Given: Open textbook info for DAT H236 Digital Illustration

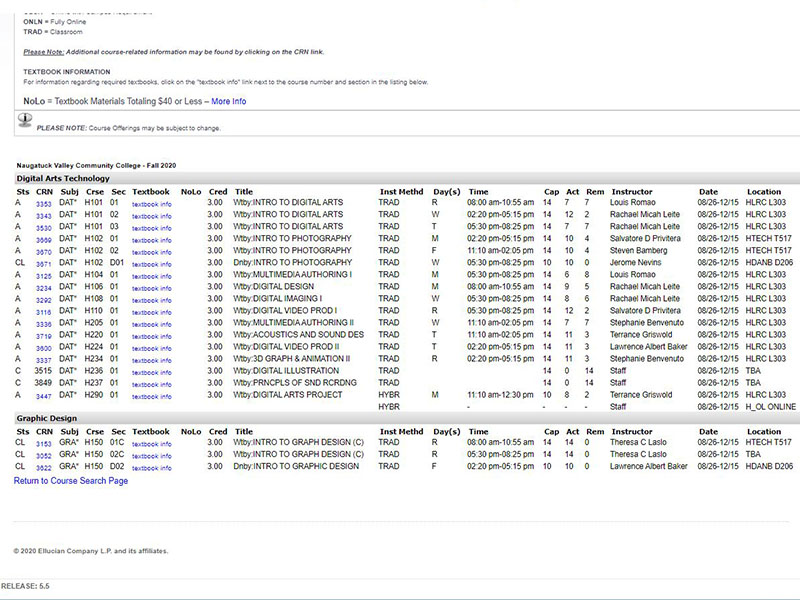Looking at the screenshot, I should [152, 372].
